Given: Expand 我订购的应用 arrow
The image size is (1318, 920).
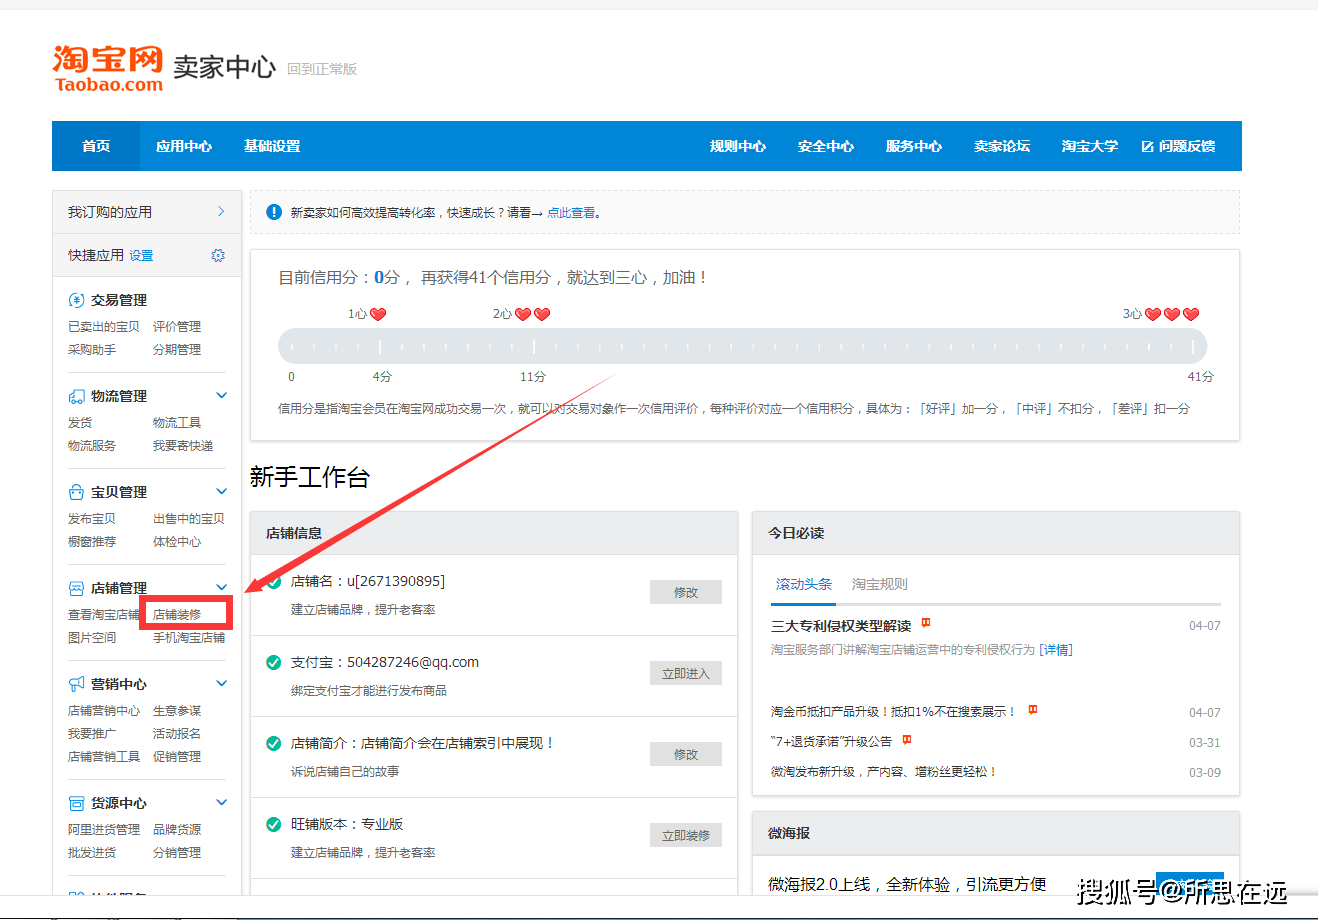Looking at the screenshot, I should pos(221,212).
